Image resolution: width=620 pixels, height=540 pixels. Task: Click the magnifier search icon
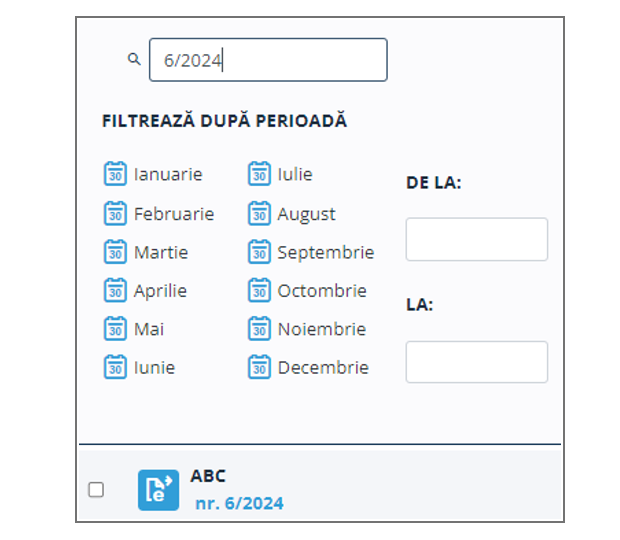click(134, 60)
